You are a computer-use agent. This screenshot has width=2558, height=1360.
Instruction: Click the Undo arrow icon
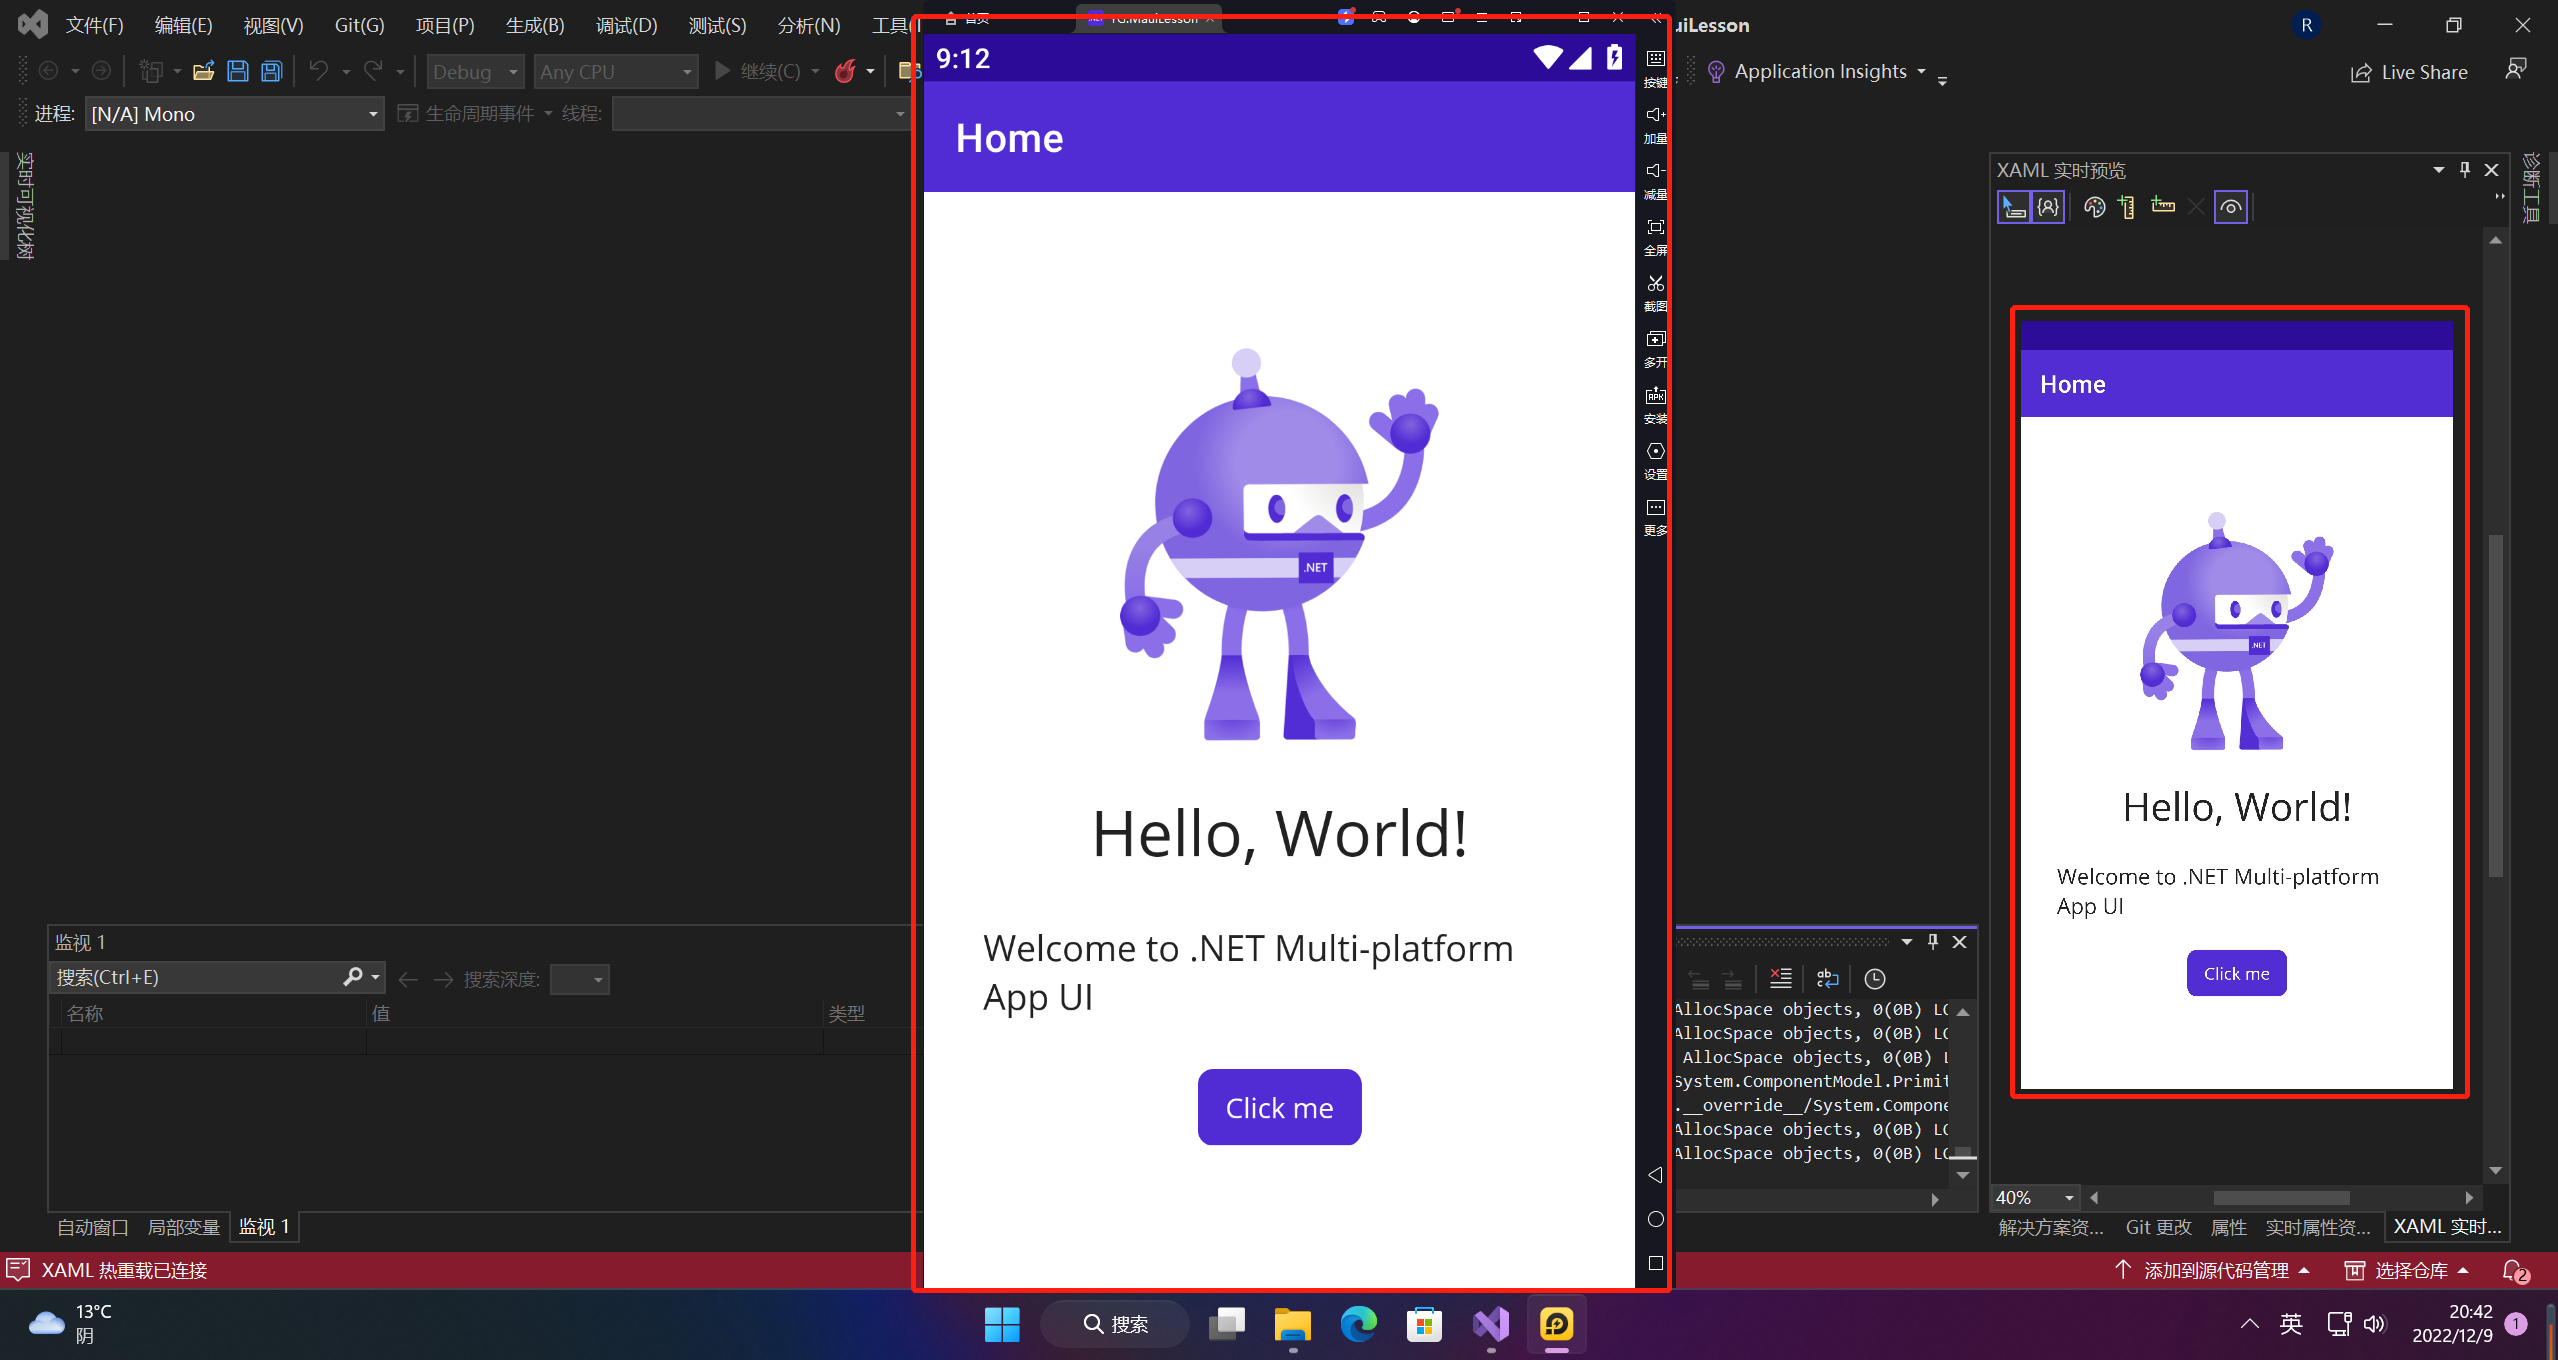319,71
